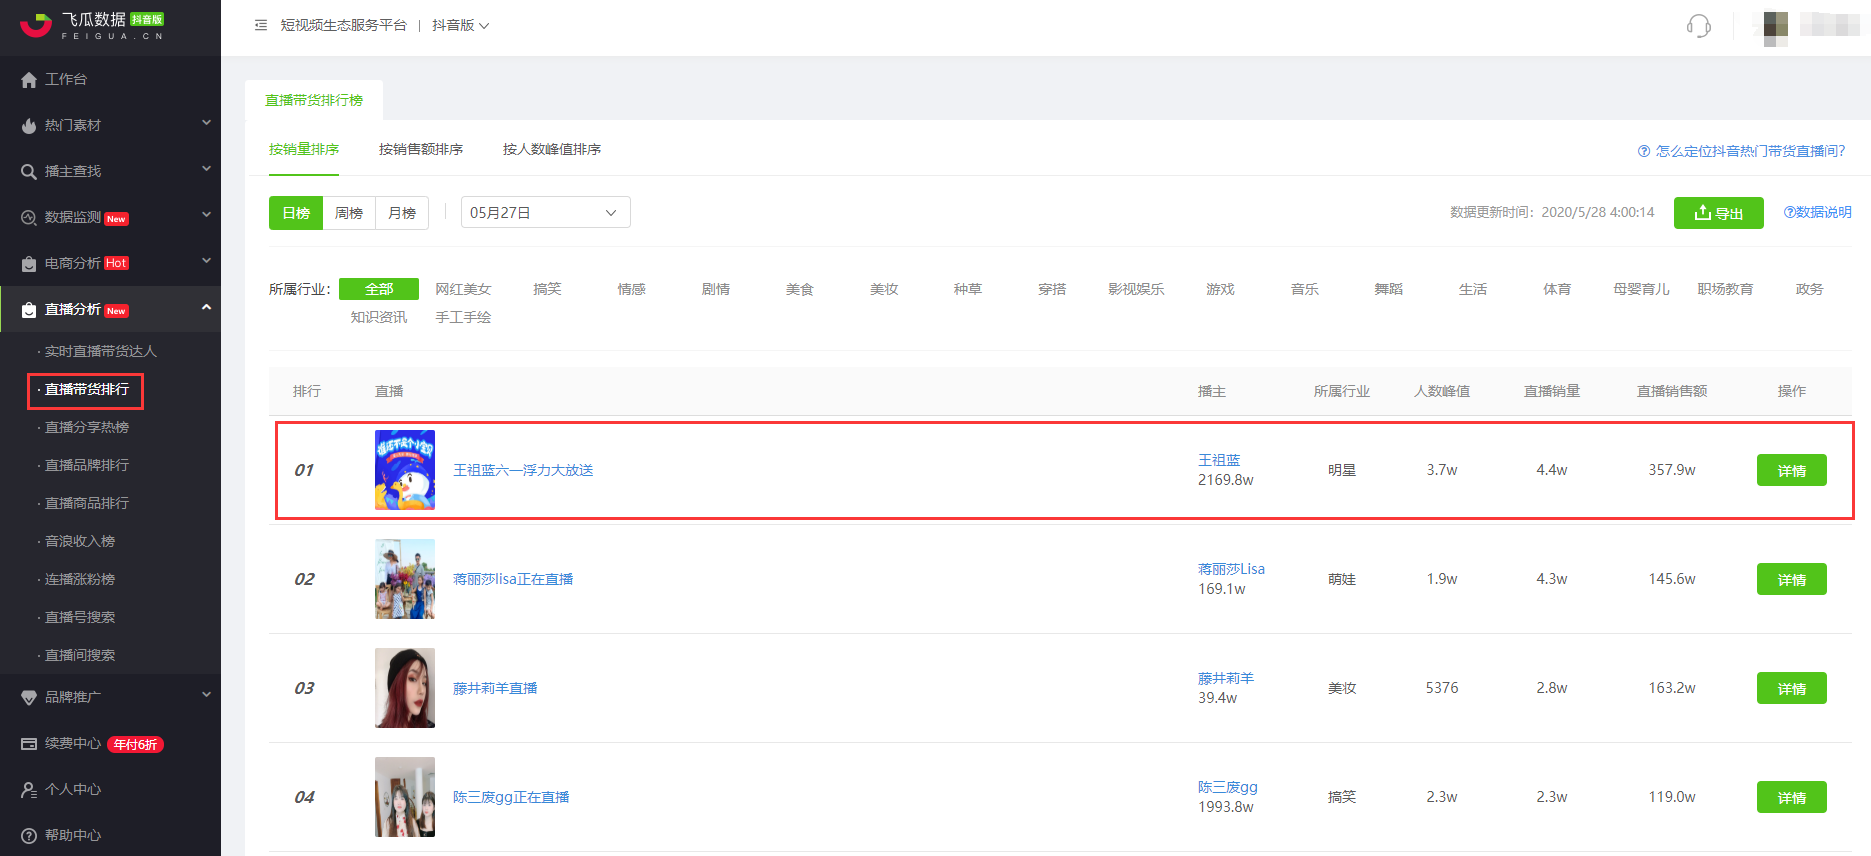This screenshot has height=856, width=1871.
Task: Filter industry by 手工手绘
Action: [x=463, y=317]
